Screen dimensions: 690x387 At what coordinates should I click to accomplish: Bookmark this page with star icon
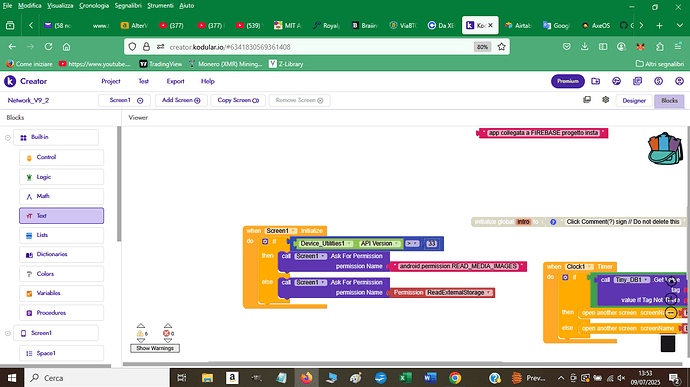click(x=501, y=47)
